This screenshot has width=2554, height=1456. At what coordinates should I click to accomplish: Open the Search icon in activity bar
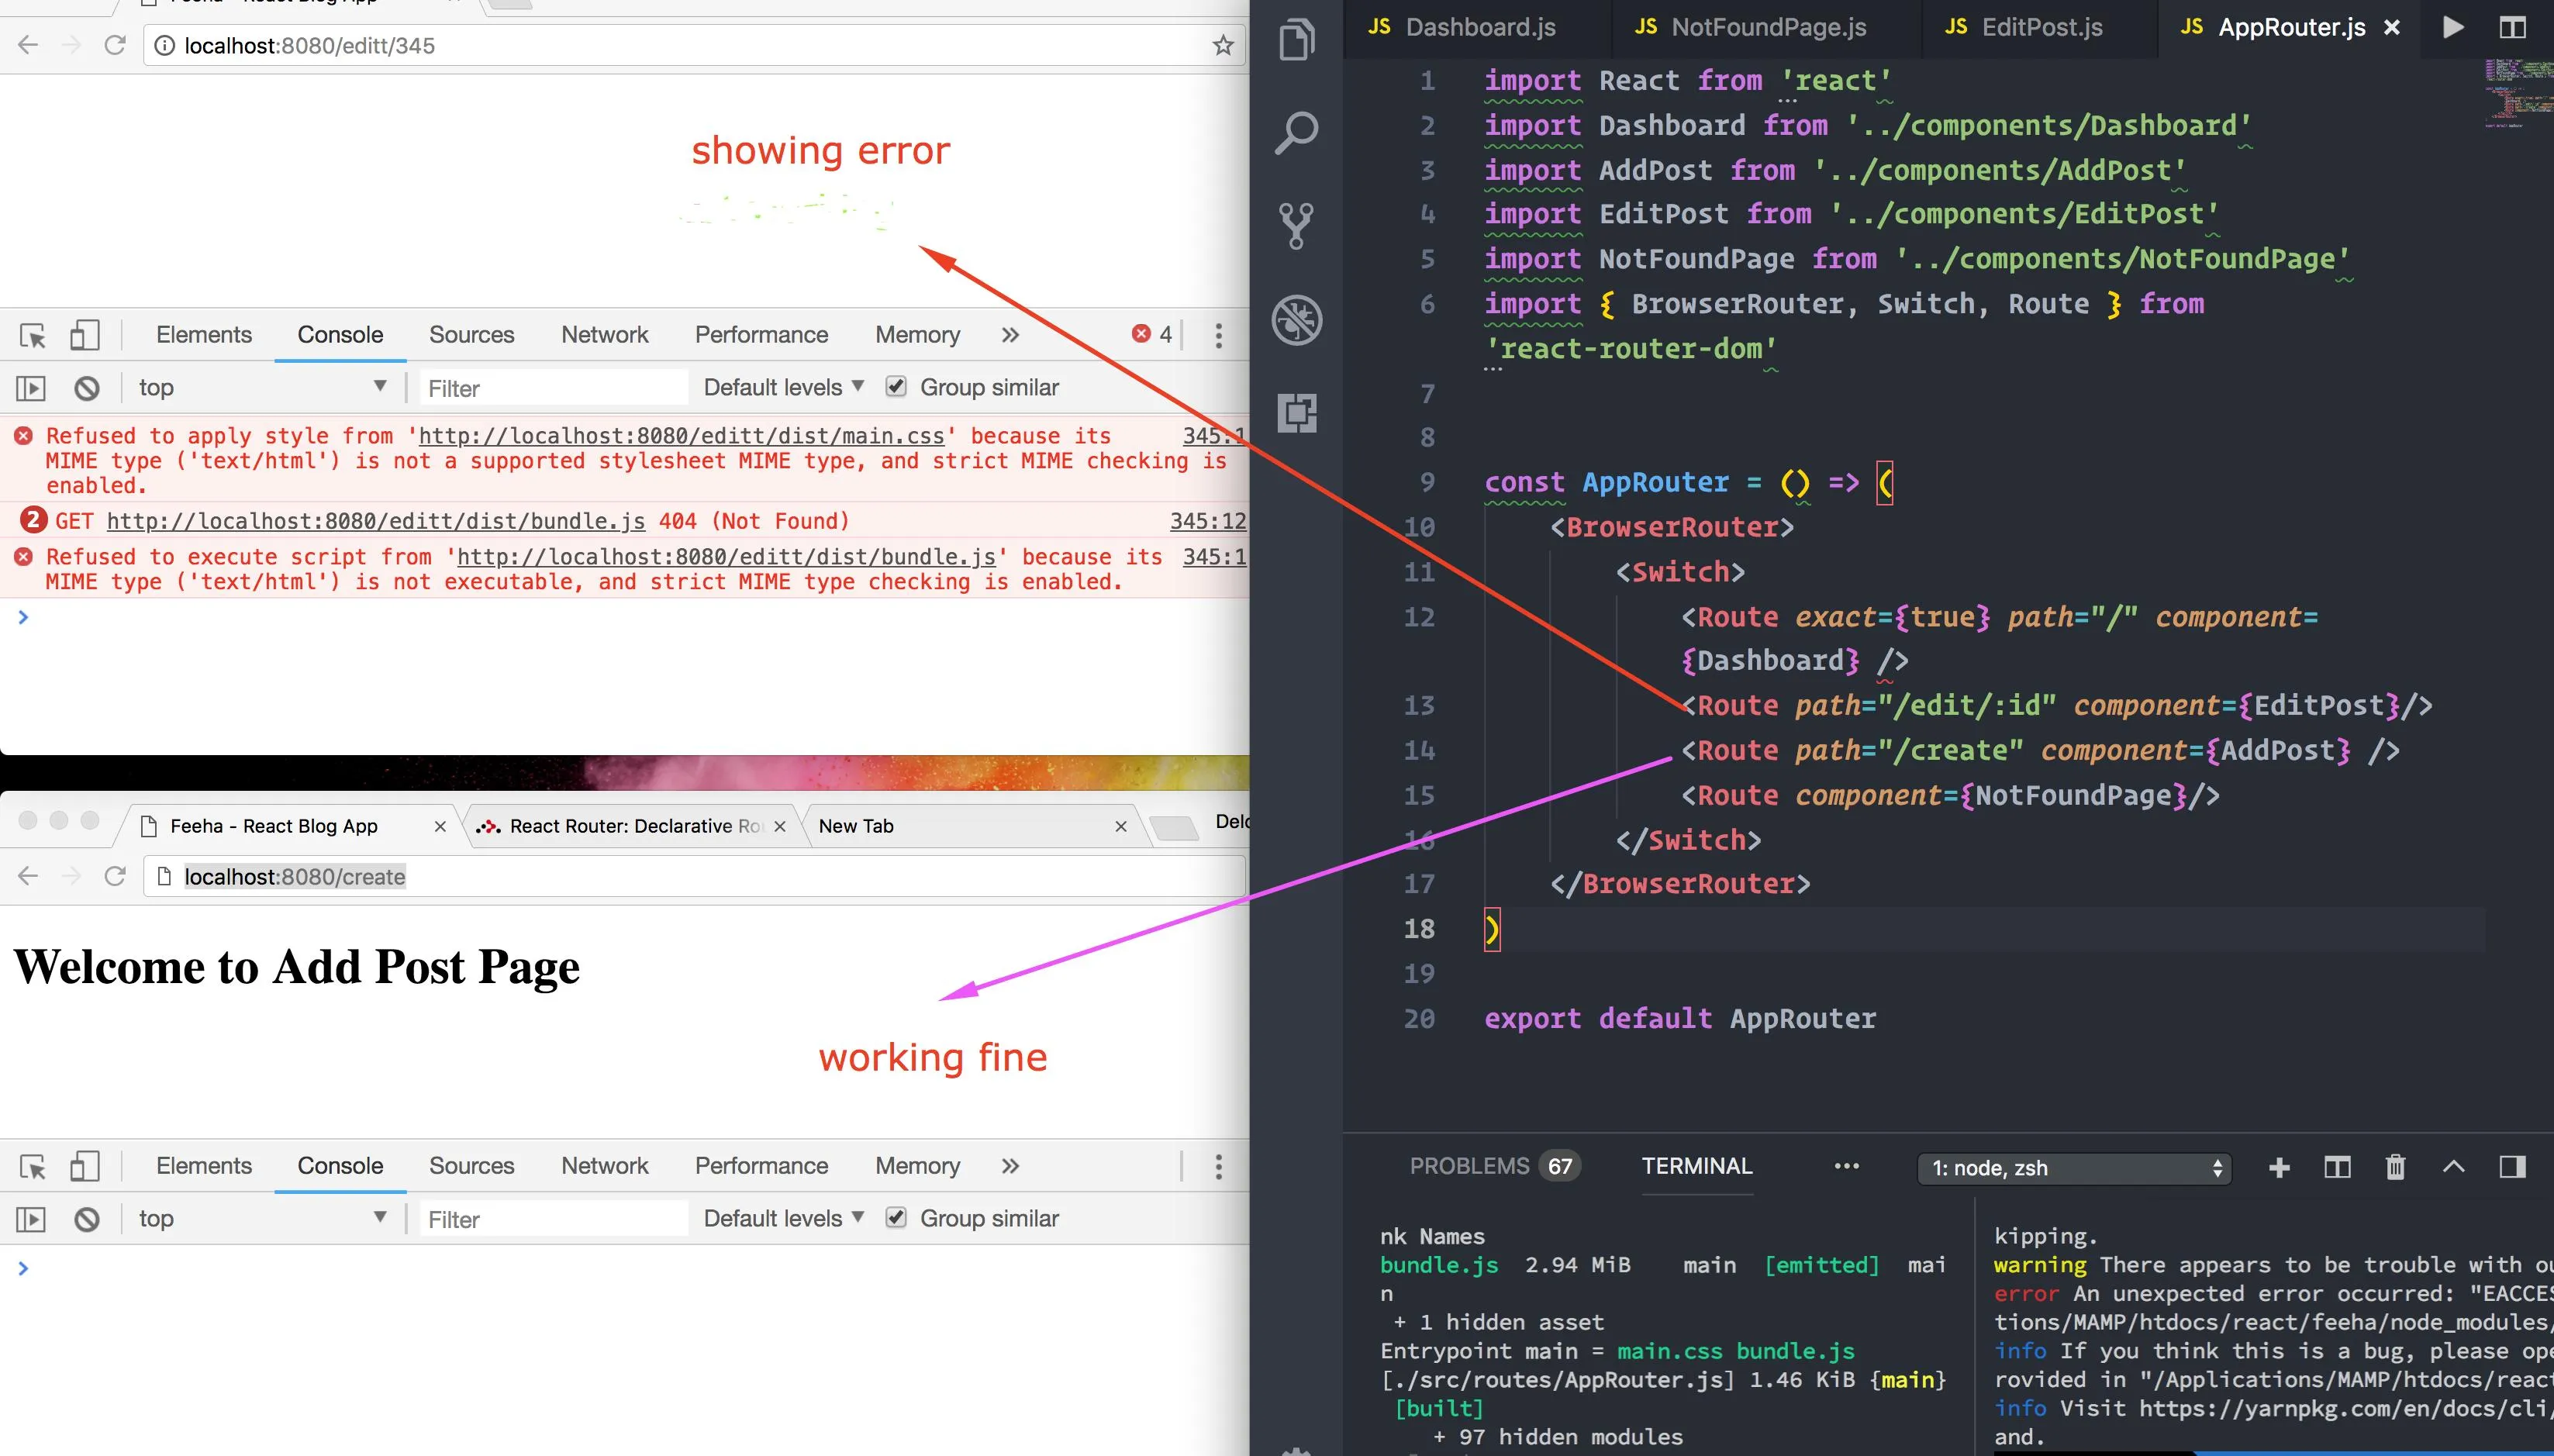pyautogui.click(x=1297, y=132)
